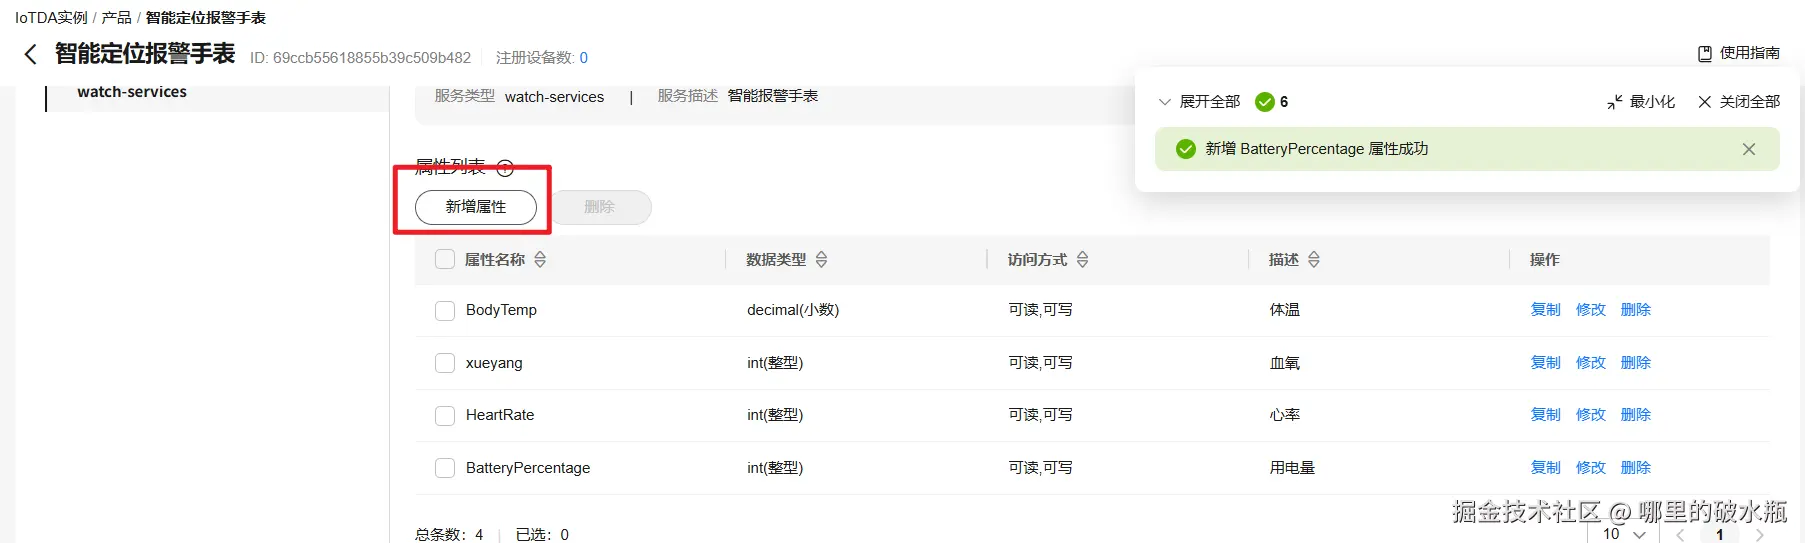Go to 产品 in the breadcrumb
The image size is (1805, 543).
coord(116,18)
